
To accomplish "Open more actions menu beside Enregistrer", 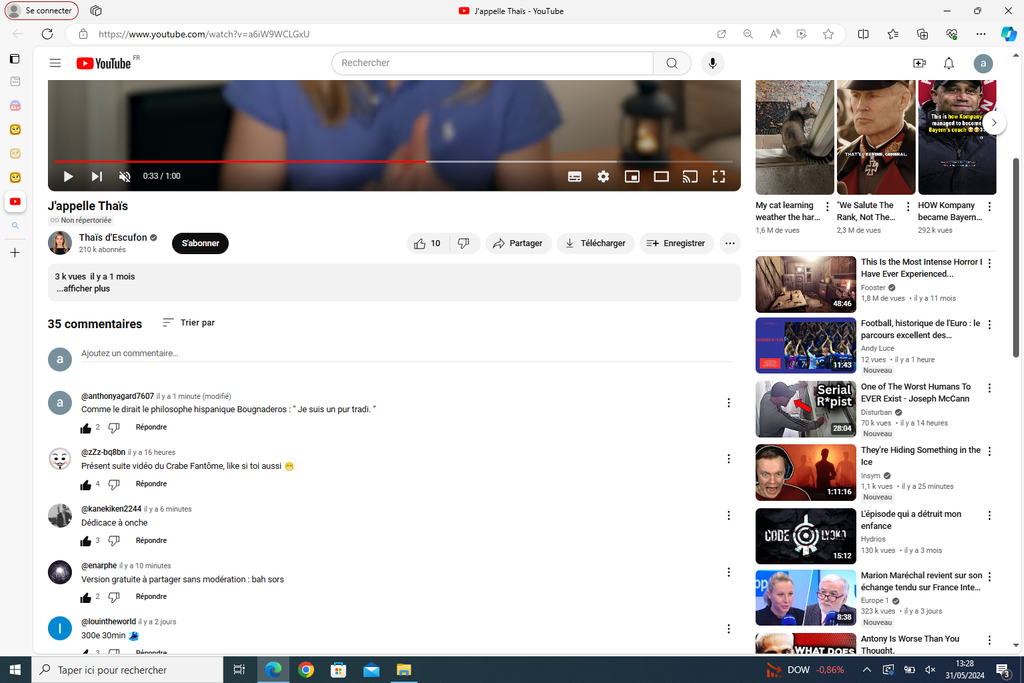I will (730, 243).
